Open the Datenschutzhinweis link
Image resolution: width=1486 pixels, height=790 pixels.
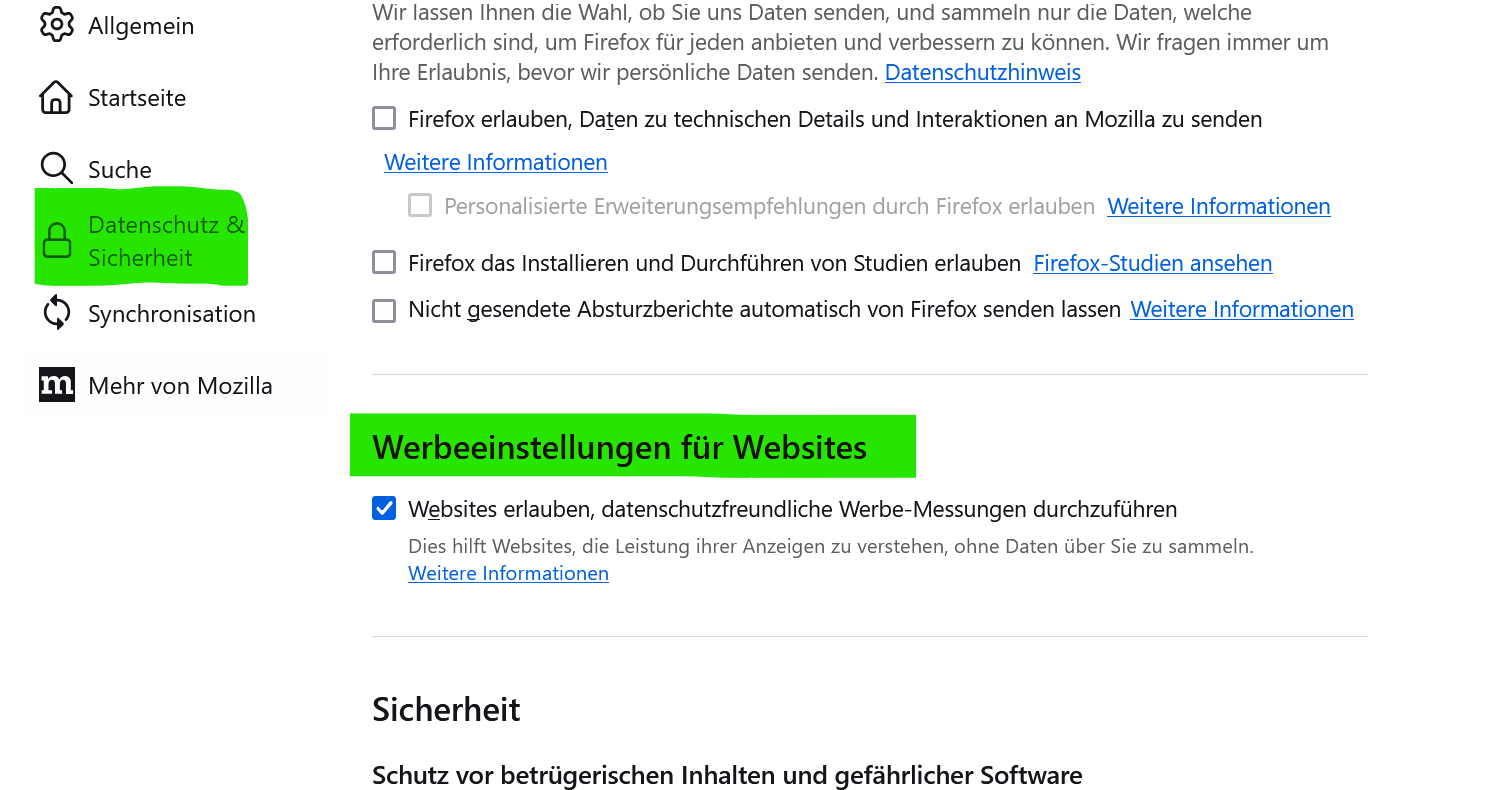pyautogui.click(x=982, y=72)
